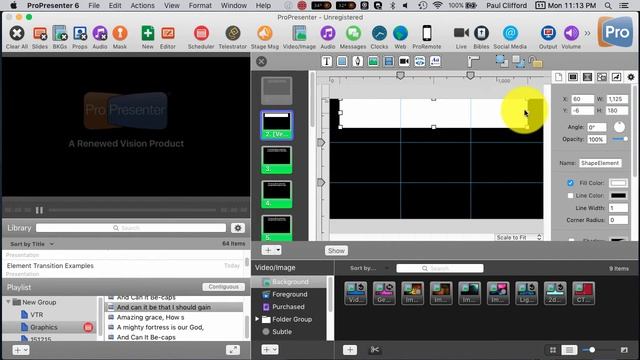This screenshot has height=360, width=640.
Task: Select the Text element tool in editor
Action: click(327, 61)
